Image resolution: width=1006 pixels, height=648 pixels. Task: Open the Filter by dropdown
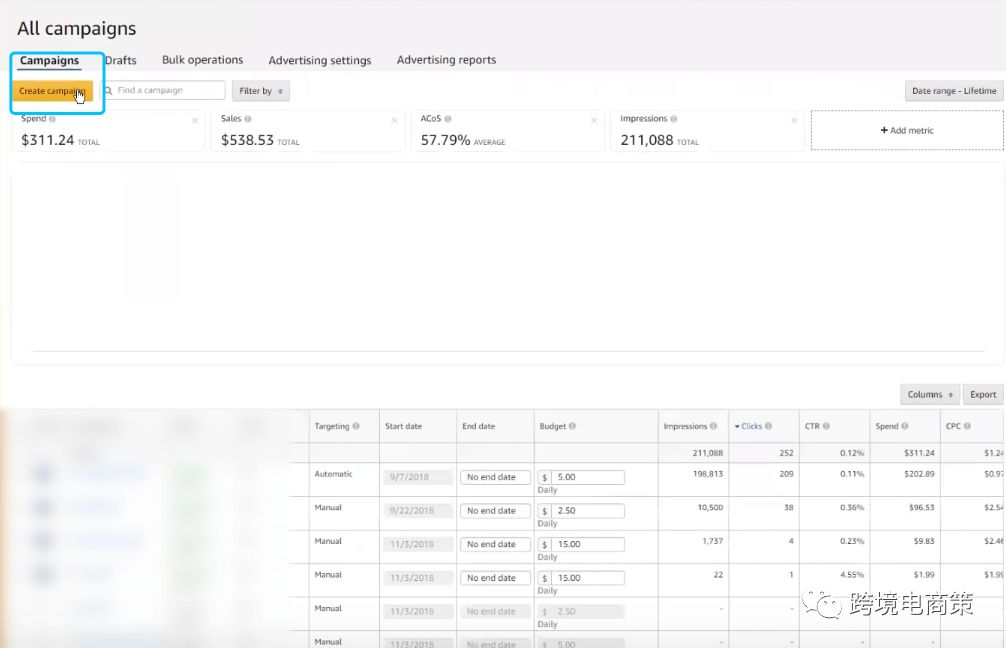(260, 91)
